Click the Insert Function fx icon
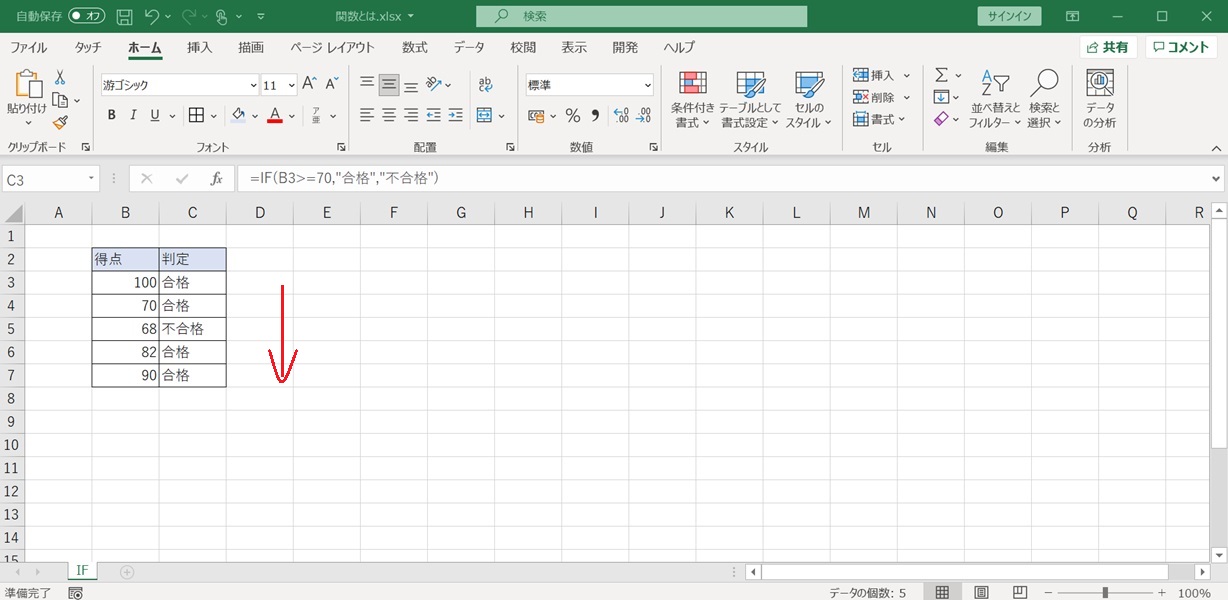Image resolution: width=1228 pixels, height=604 pixels. pyautogui.click(x=216, y=179)
